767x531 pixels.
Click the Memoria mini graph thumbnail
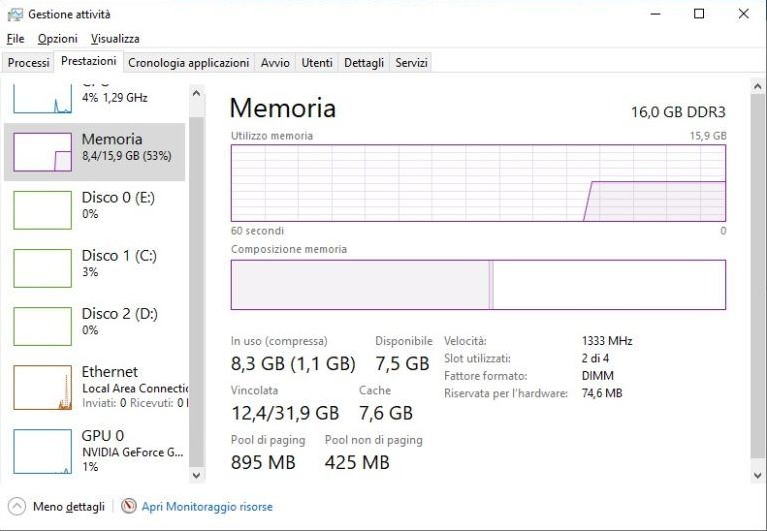(x=42, y=152)
